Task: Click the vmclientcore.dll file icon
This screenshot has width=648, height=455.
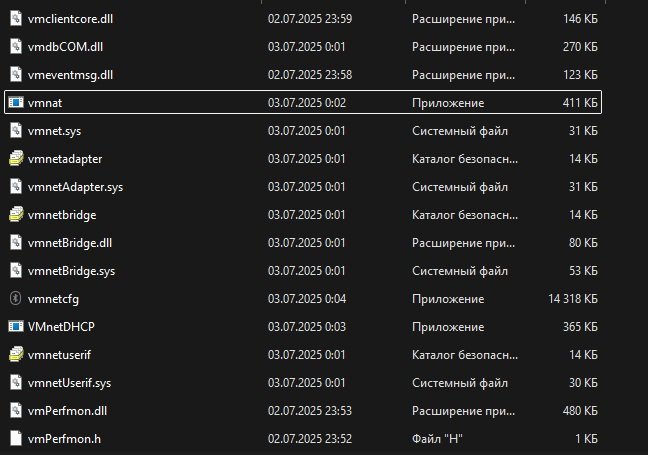Action: click(15, 18)
